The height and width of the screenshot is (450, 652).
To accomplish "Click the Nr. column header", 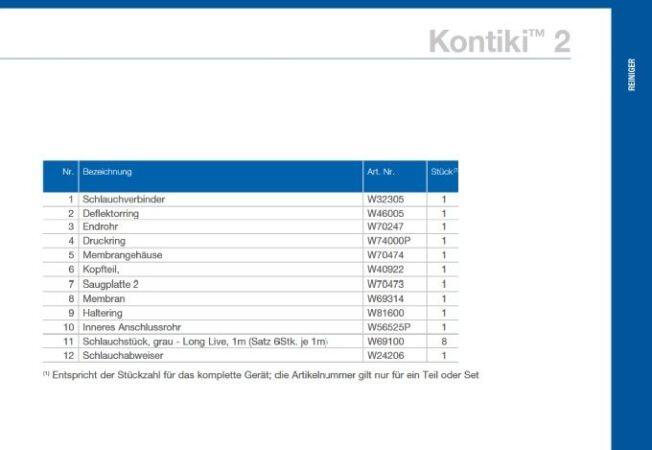I will click(x=68, y=172).
